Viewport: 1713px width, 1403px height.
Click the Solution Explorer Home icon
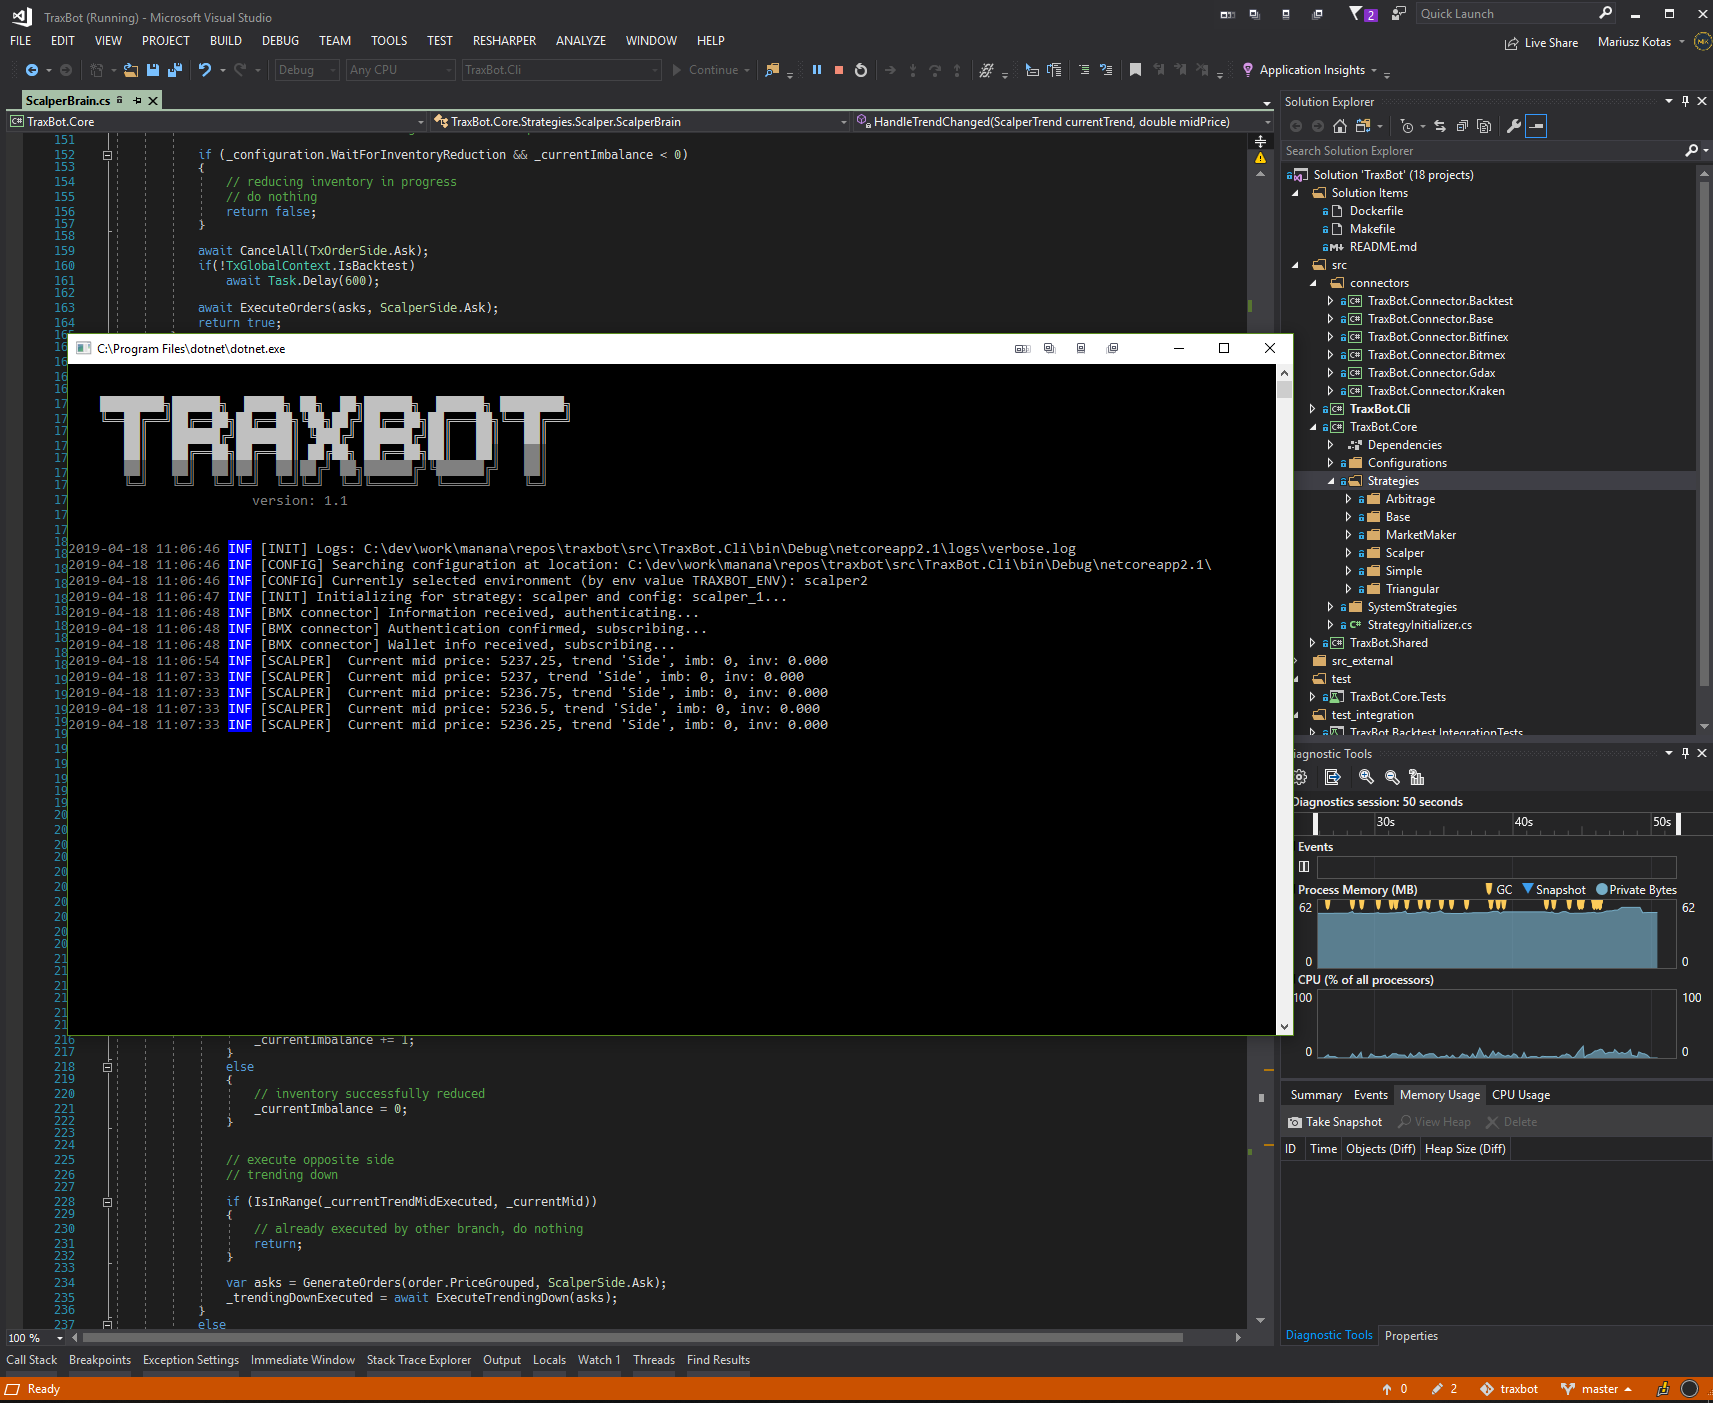1340,126
